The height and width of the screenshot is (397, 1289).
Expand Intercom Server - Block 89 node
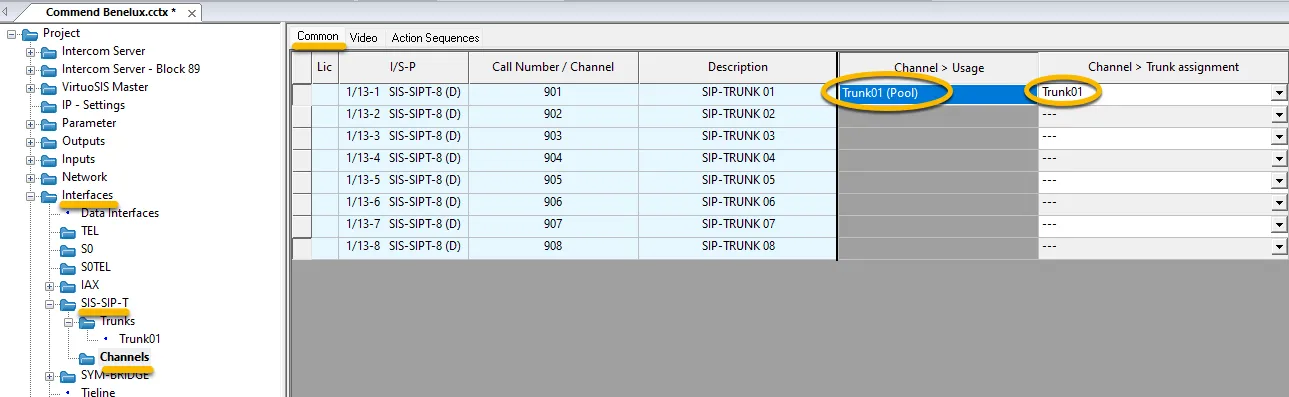pyautogui.click(x=30, y=70)
